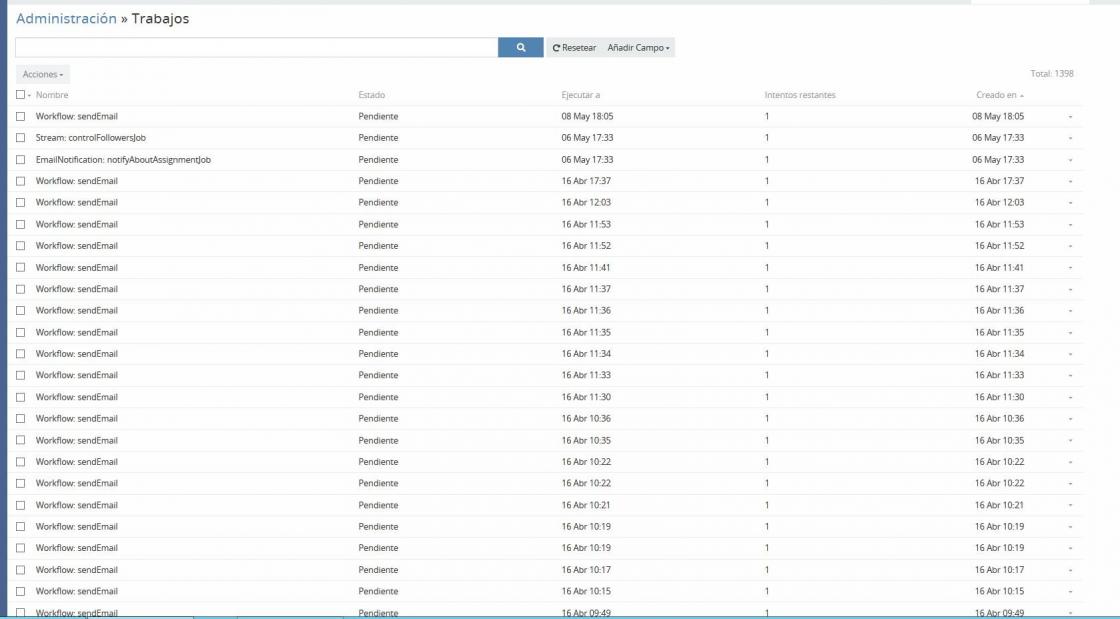Click the Resetear refresh icon button
Image resolution: width=1120 pixels, height=619 pixels.
(x=574, y=48)
